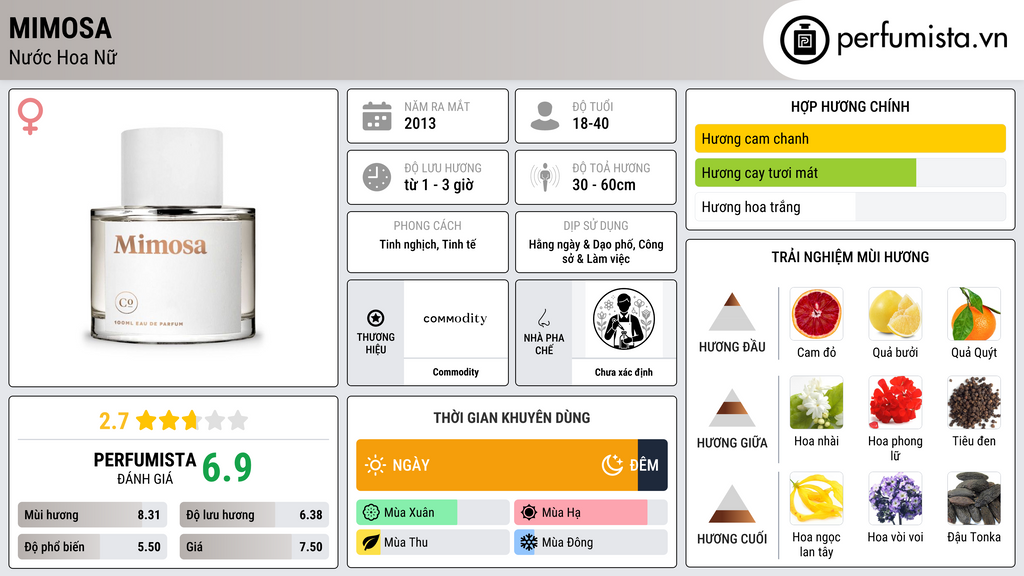This screenshot has width=1024, height=576.
Task: Click the clock icon beside Độ lưu hương
Action: coord(377,177)
